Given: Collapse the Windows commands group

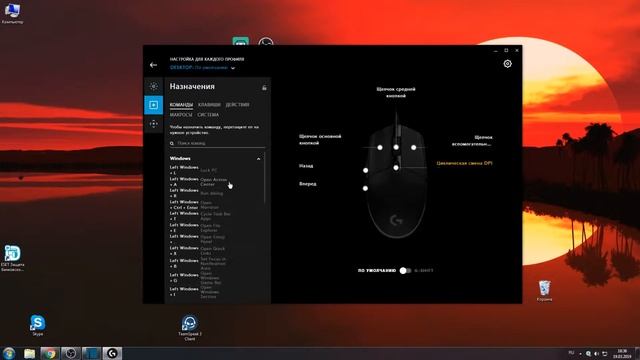Looking at the screenshot, I should coord(258,159).
